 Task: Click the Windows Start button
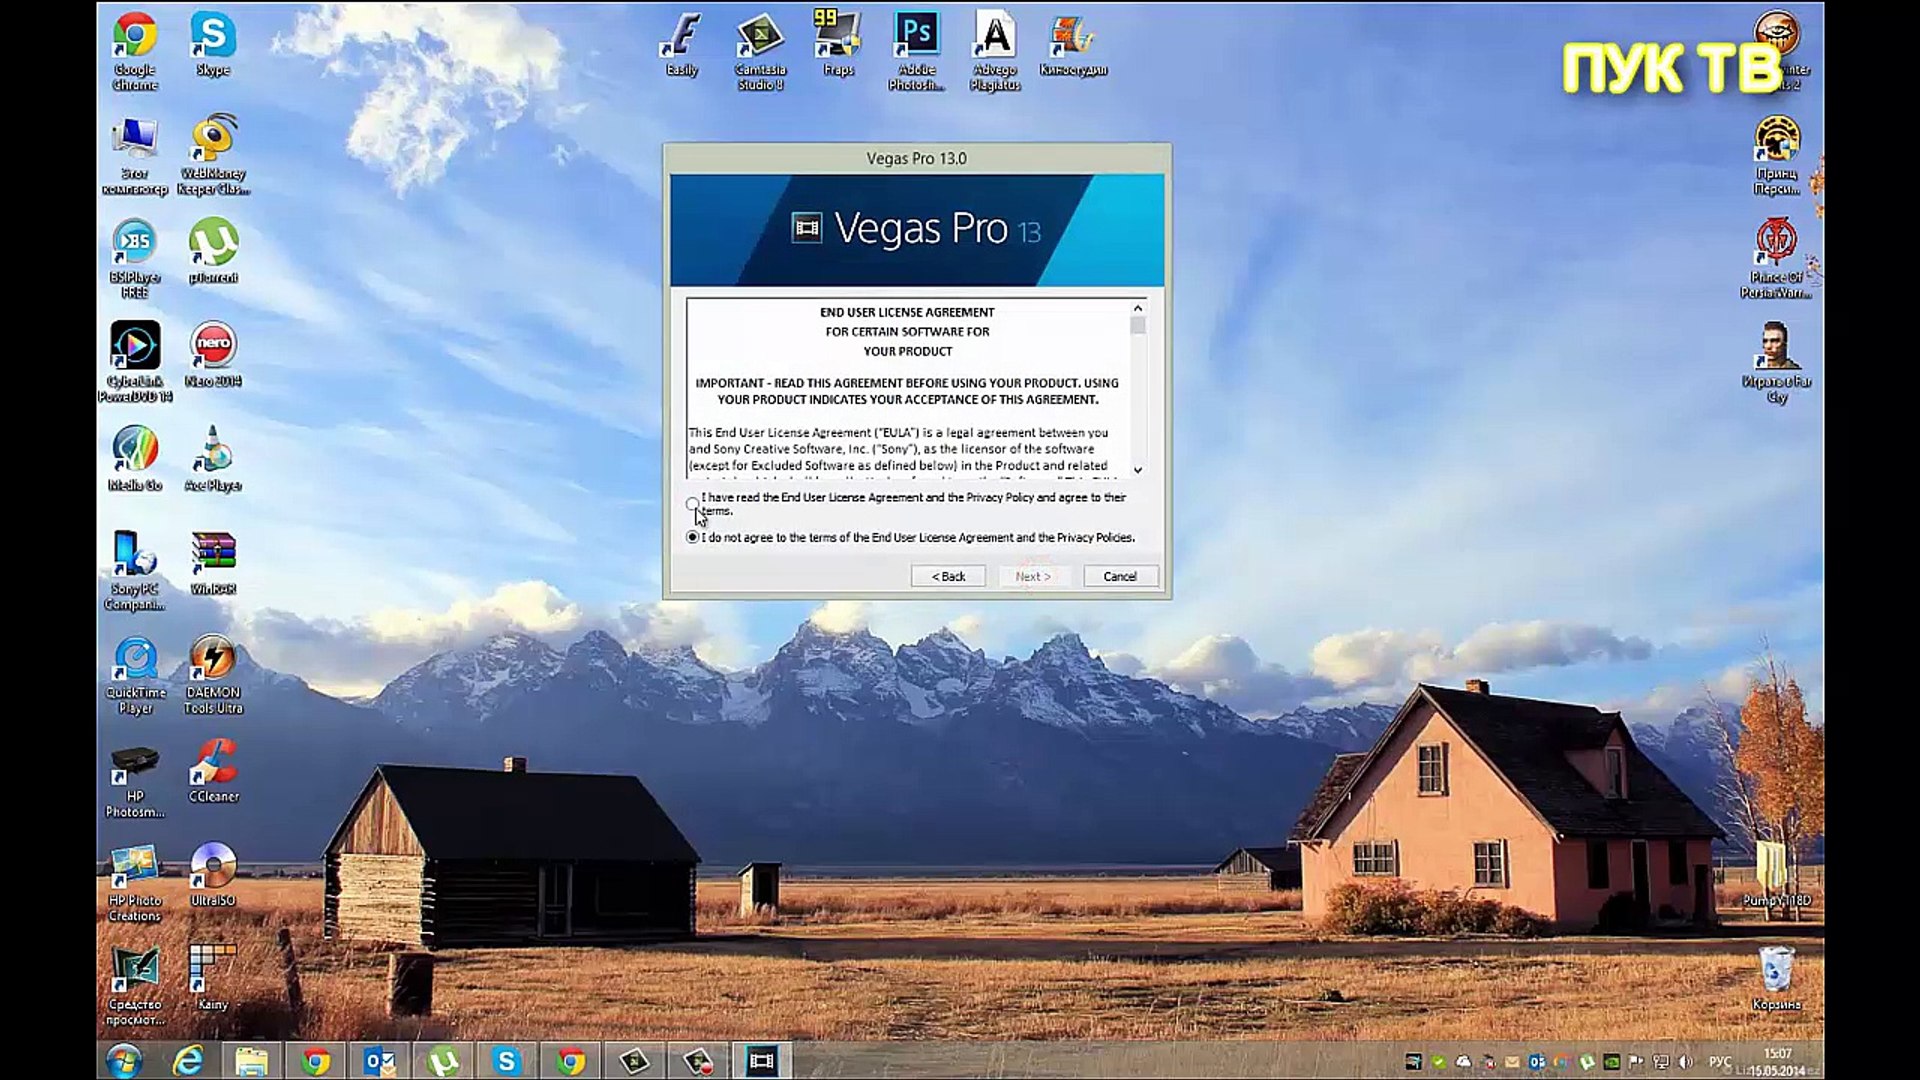(x=124, y=1061)
